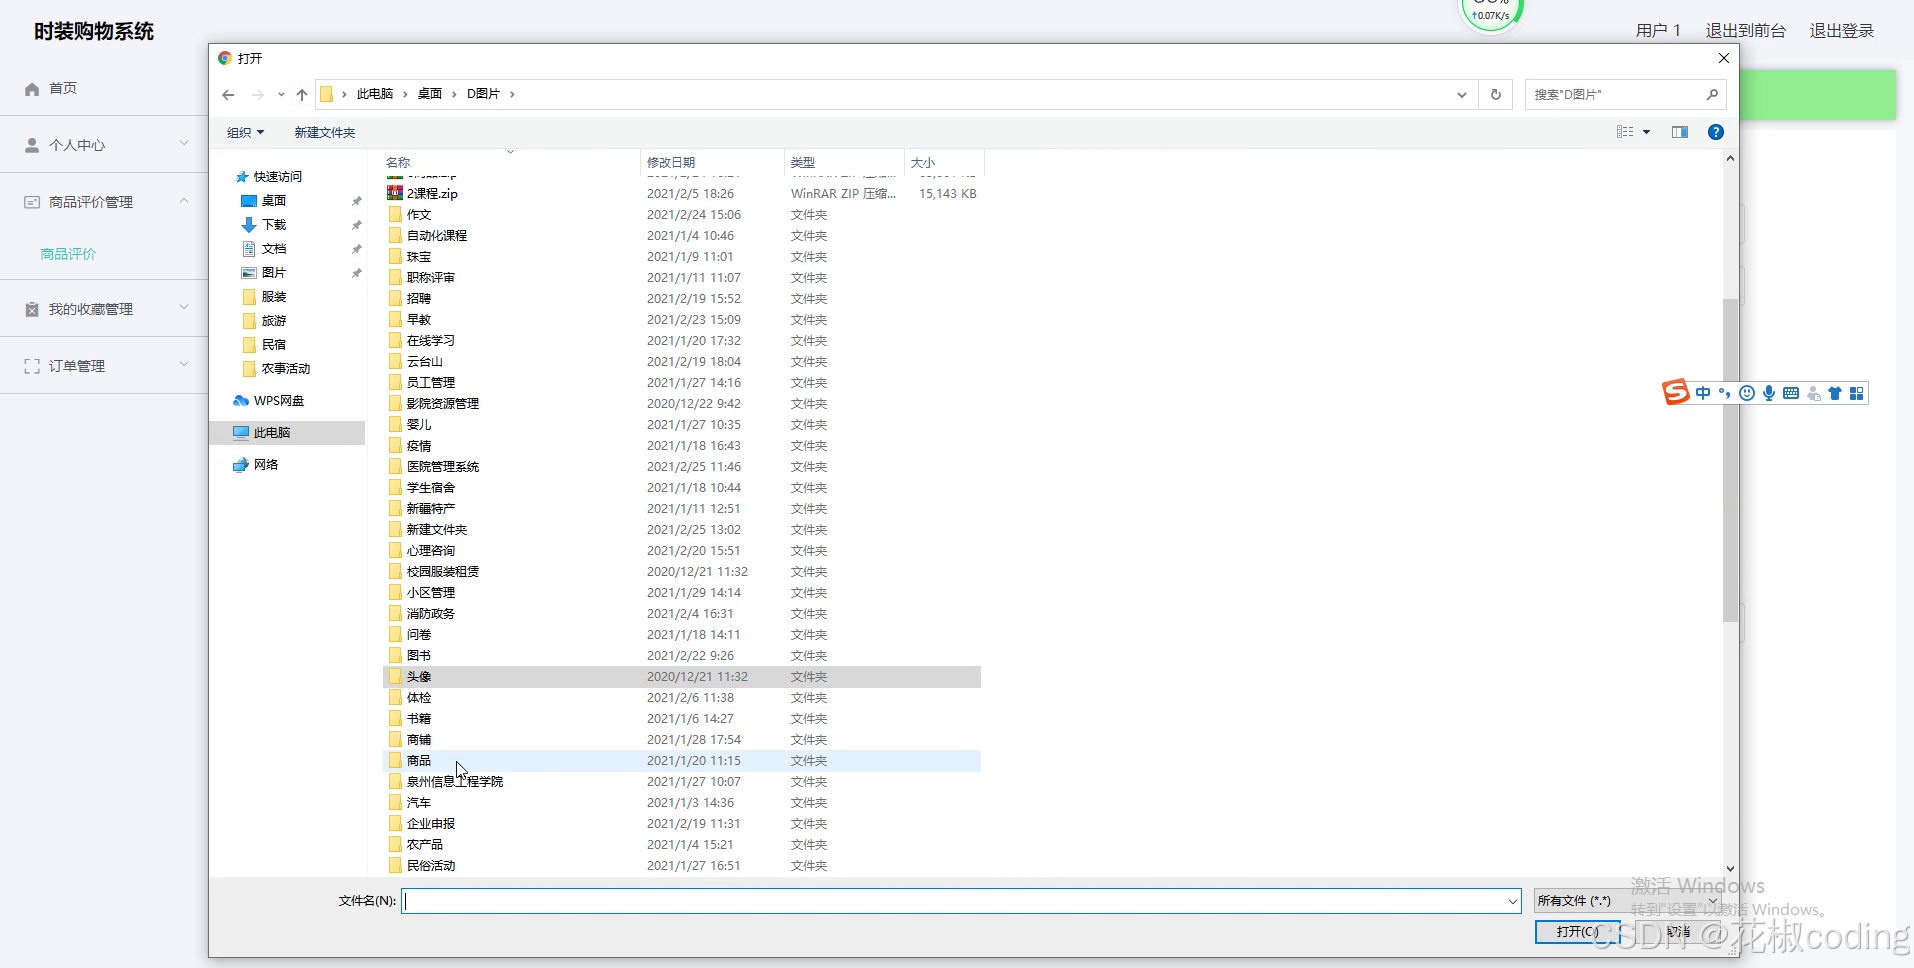Open the file dialog help icon
Screen dimensions: 1914x968
(x=1716, y=132)
